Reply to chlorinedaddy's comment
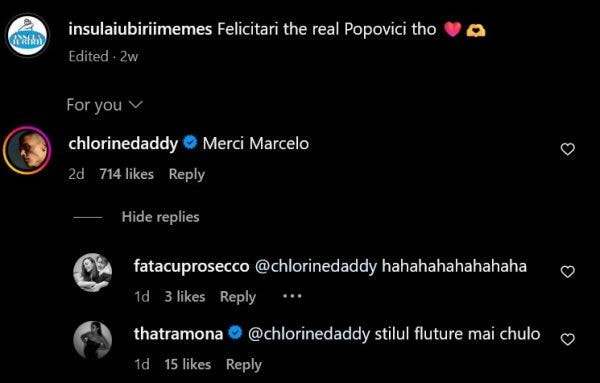Viewport: 600px width, 383px height. point(187,174)
